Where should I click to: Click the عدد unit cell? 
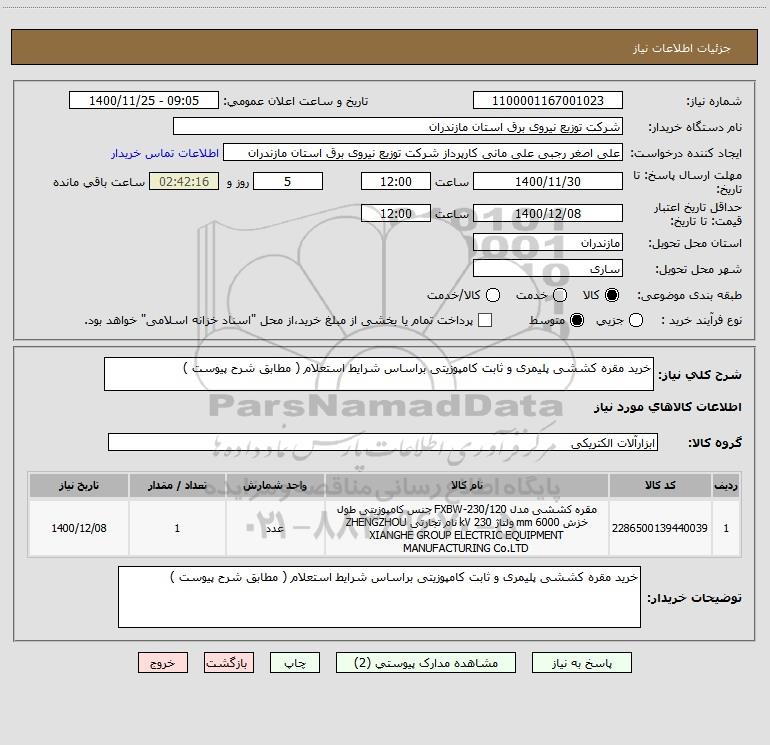[x=275, y=528]
